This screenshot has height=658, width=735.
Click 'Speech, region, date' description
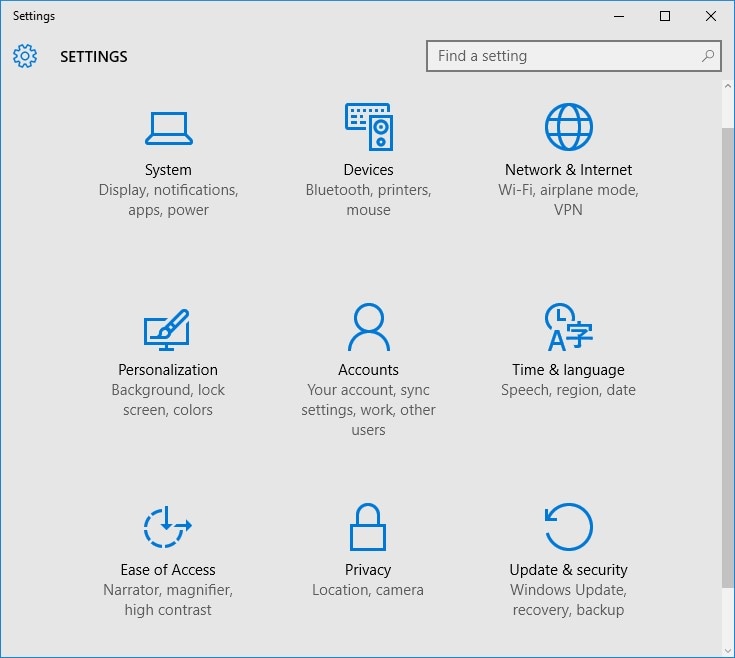(x=568, y=390)
